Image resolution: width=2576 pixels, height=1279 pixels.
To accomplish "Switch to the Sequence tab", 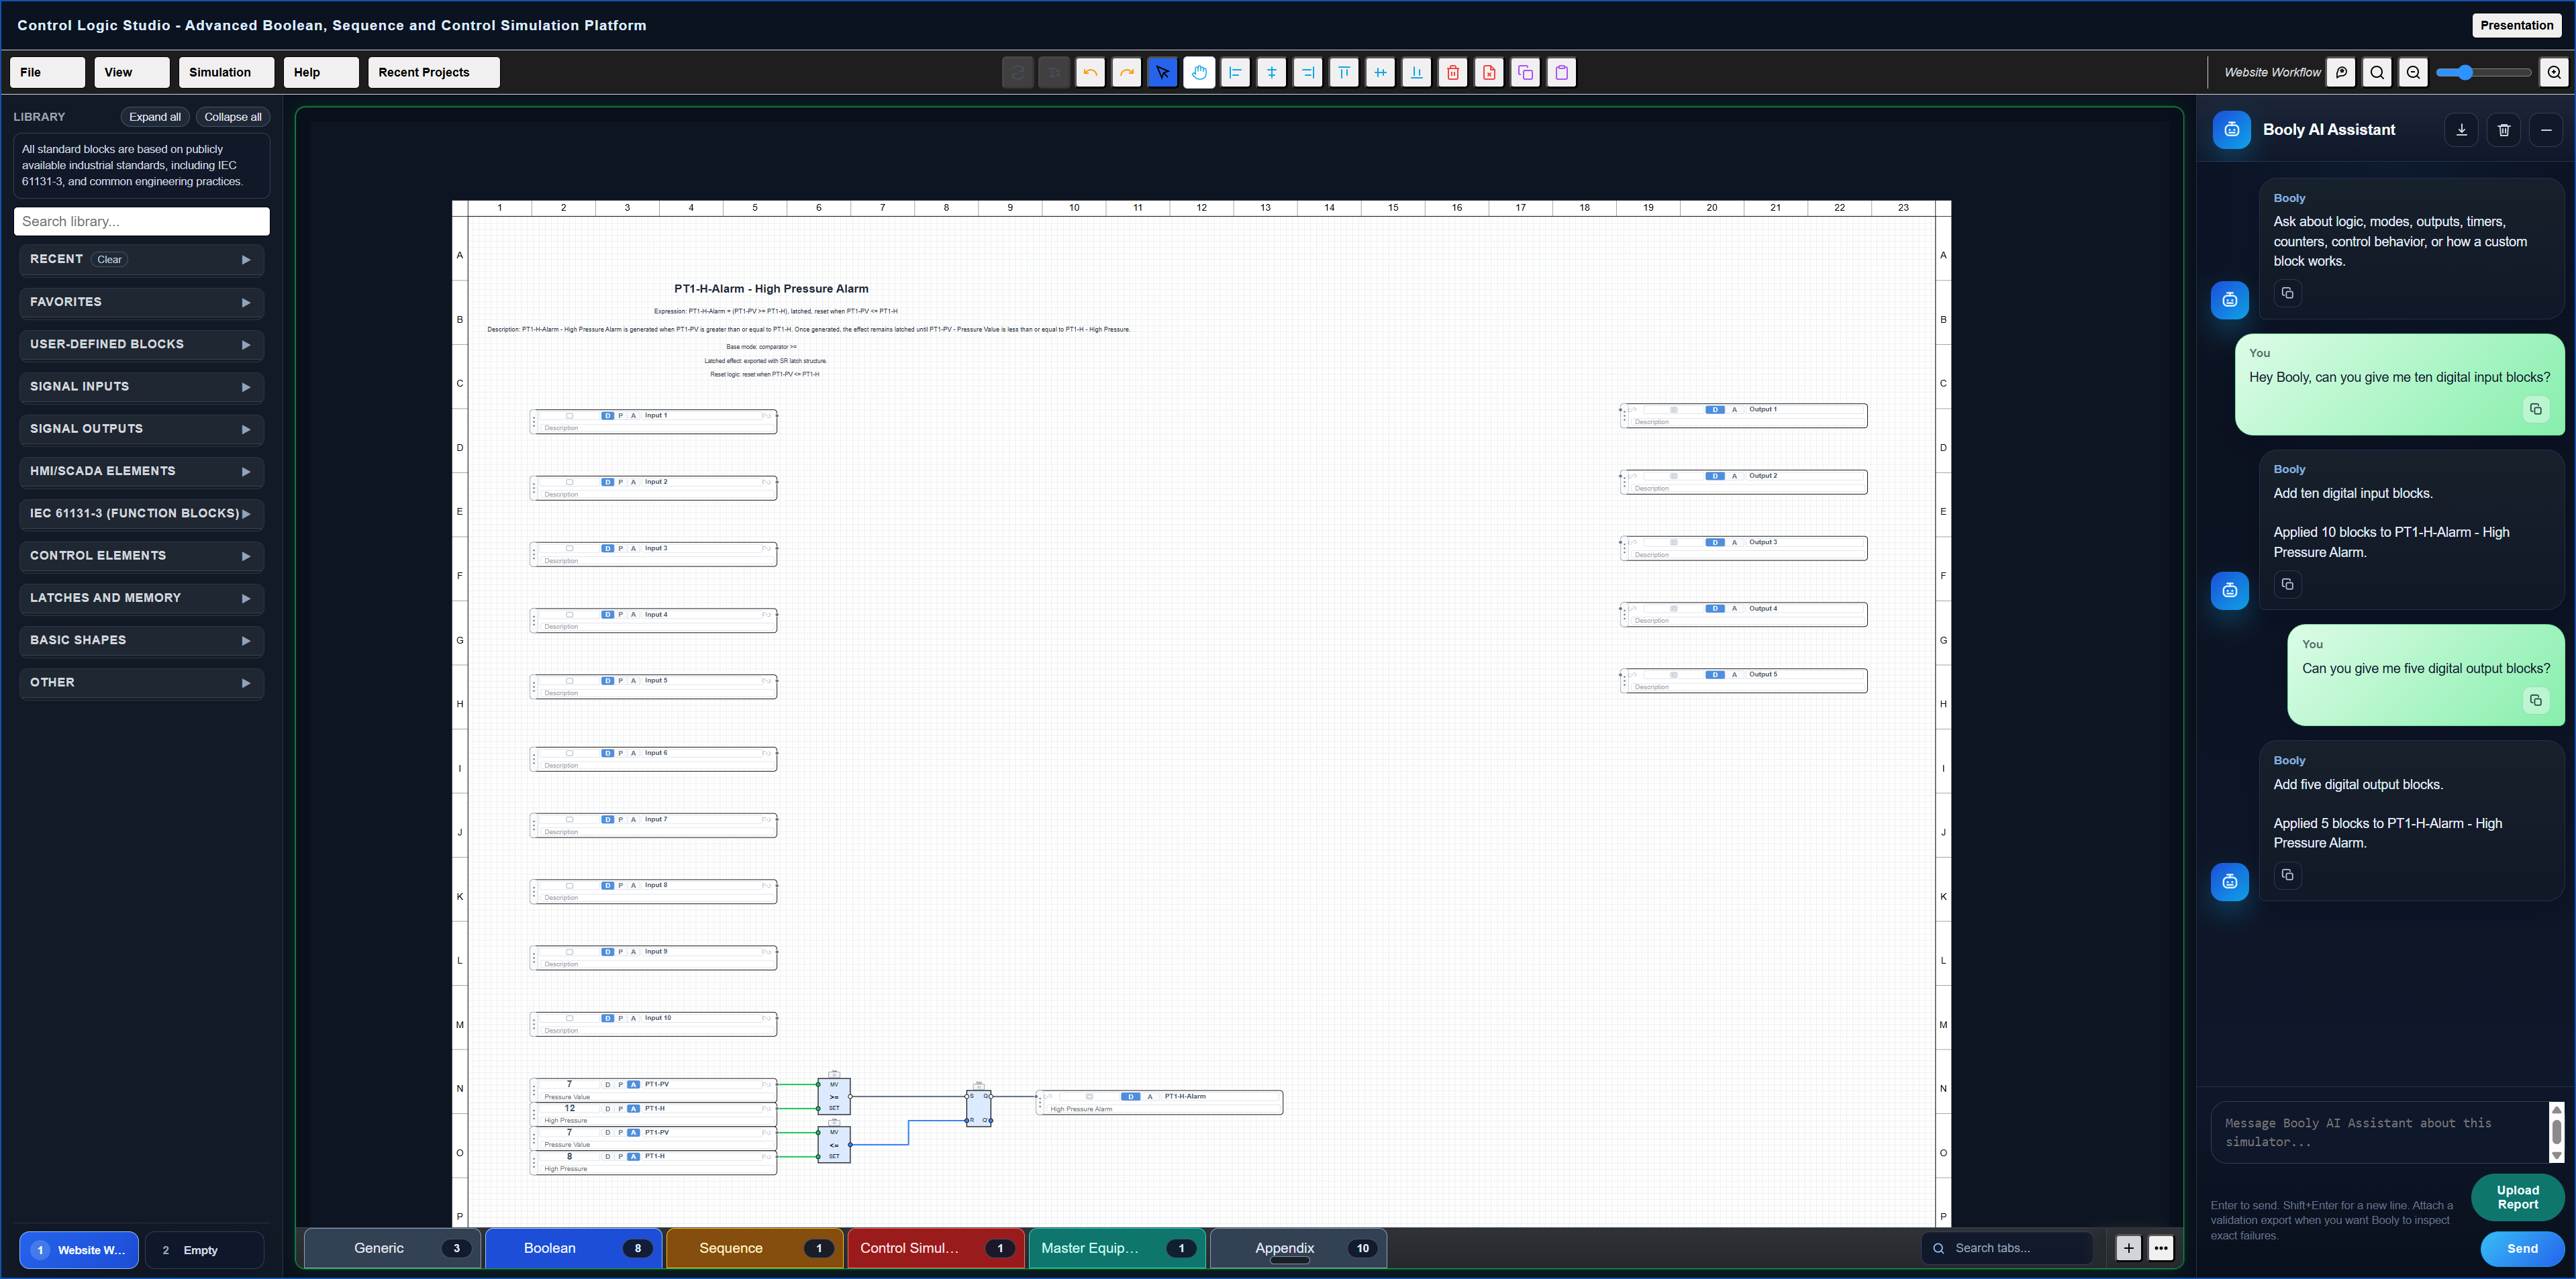I will click(x=754, y=1248).
